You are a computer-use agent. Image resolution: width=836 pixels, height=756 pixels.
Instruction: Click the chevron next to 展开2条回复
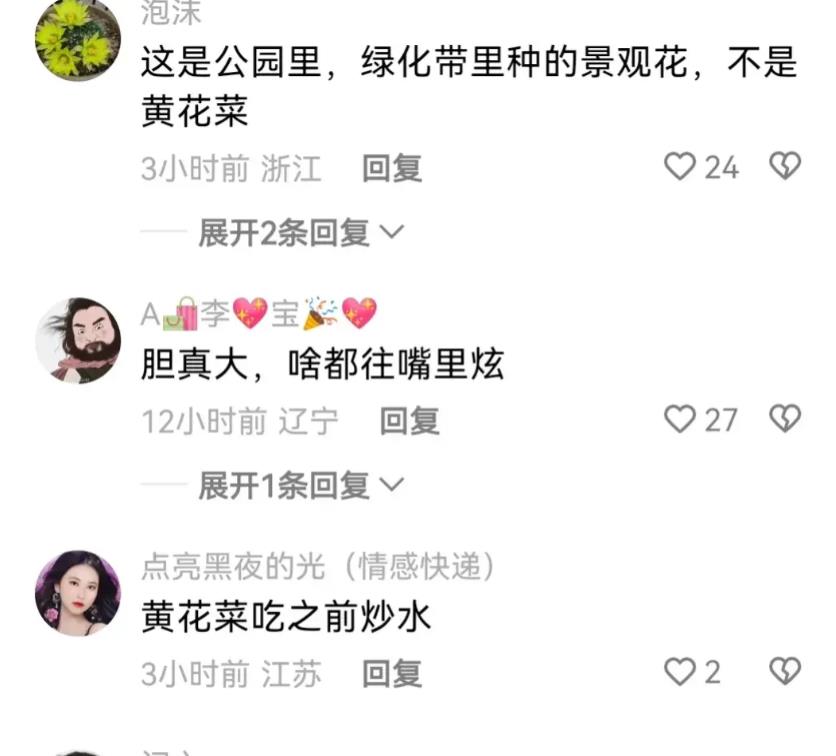(391, 232)
